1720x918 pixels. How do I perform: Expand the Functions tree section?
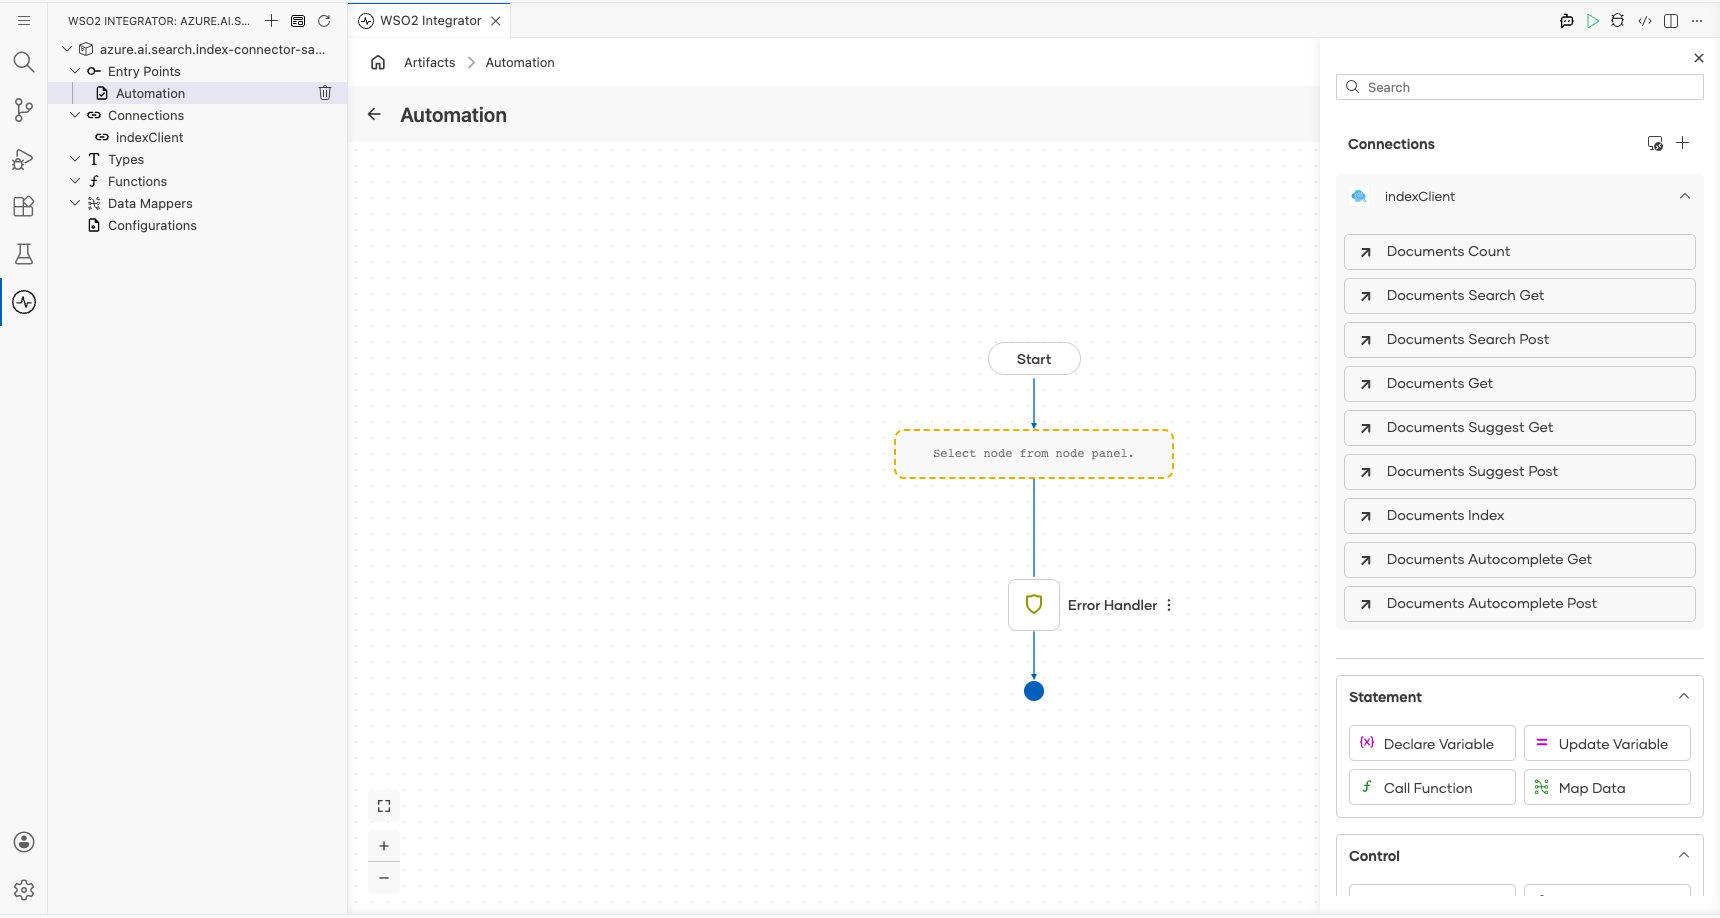75,181
